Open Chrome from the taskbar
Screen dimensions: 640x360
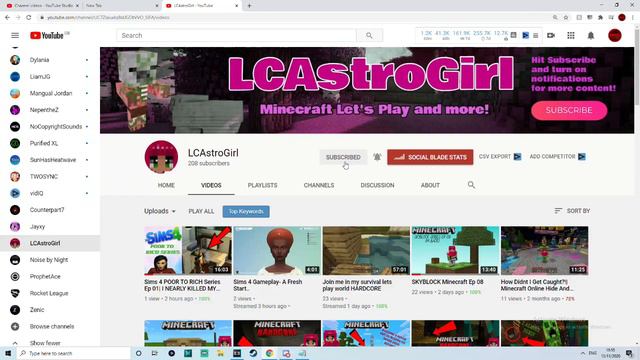pos(269,353)
